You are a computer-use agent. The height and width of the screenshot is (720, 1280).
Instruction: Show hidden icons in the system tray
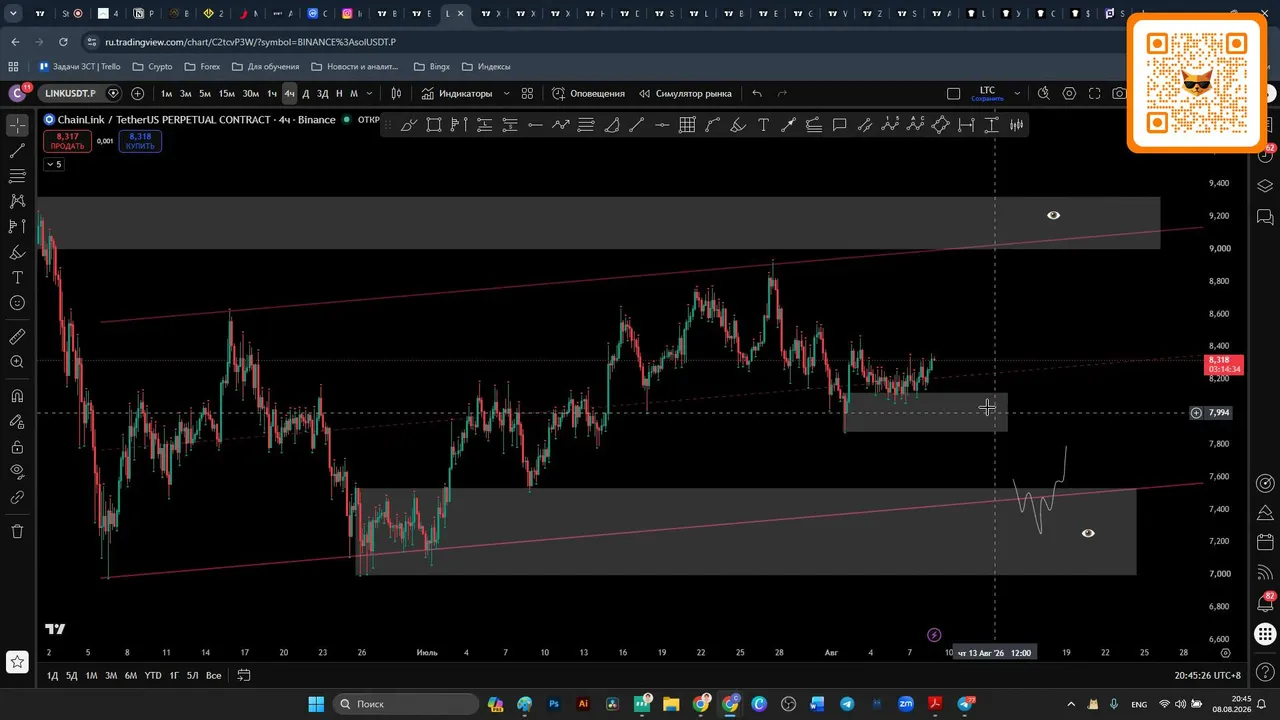click(1071, 704)
